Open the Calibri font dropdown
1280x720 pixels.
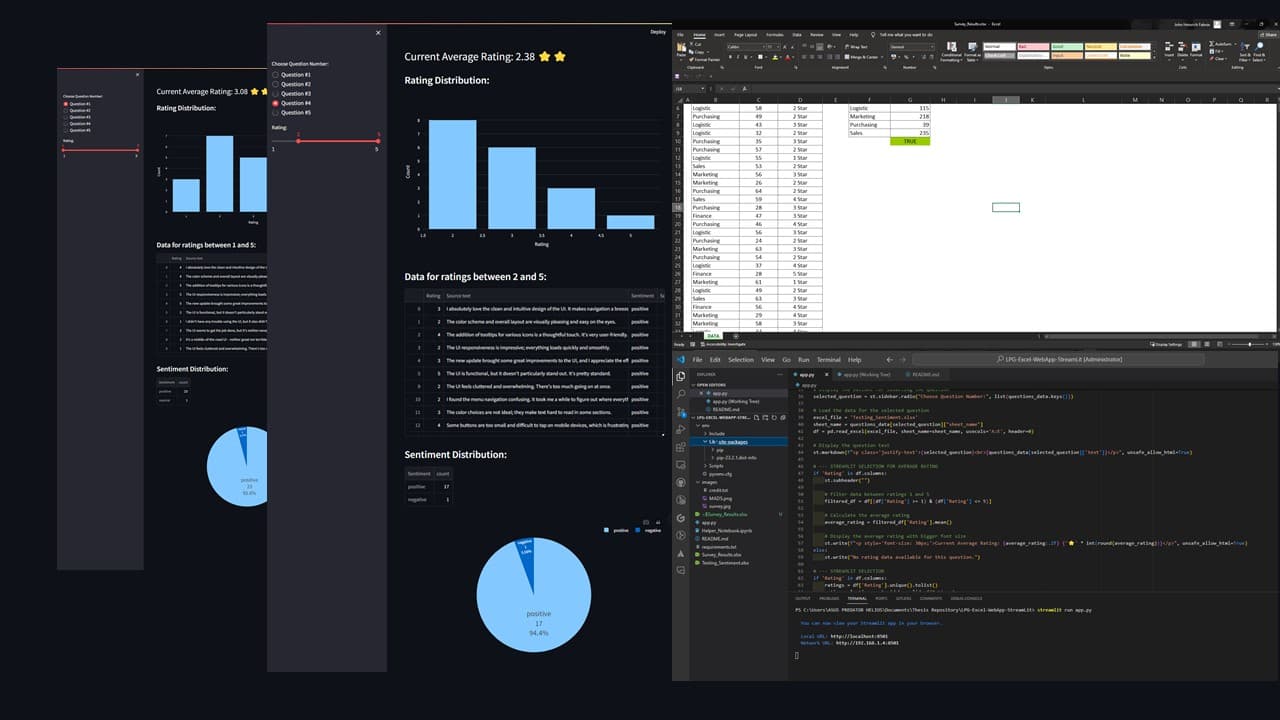click(764, 46)
